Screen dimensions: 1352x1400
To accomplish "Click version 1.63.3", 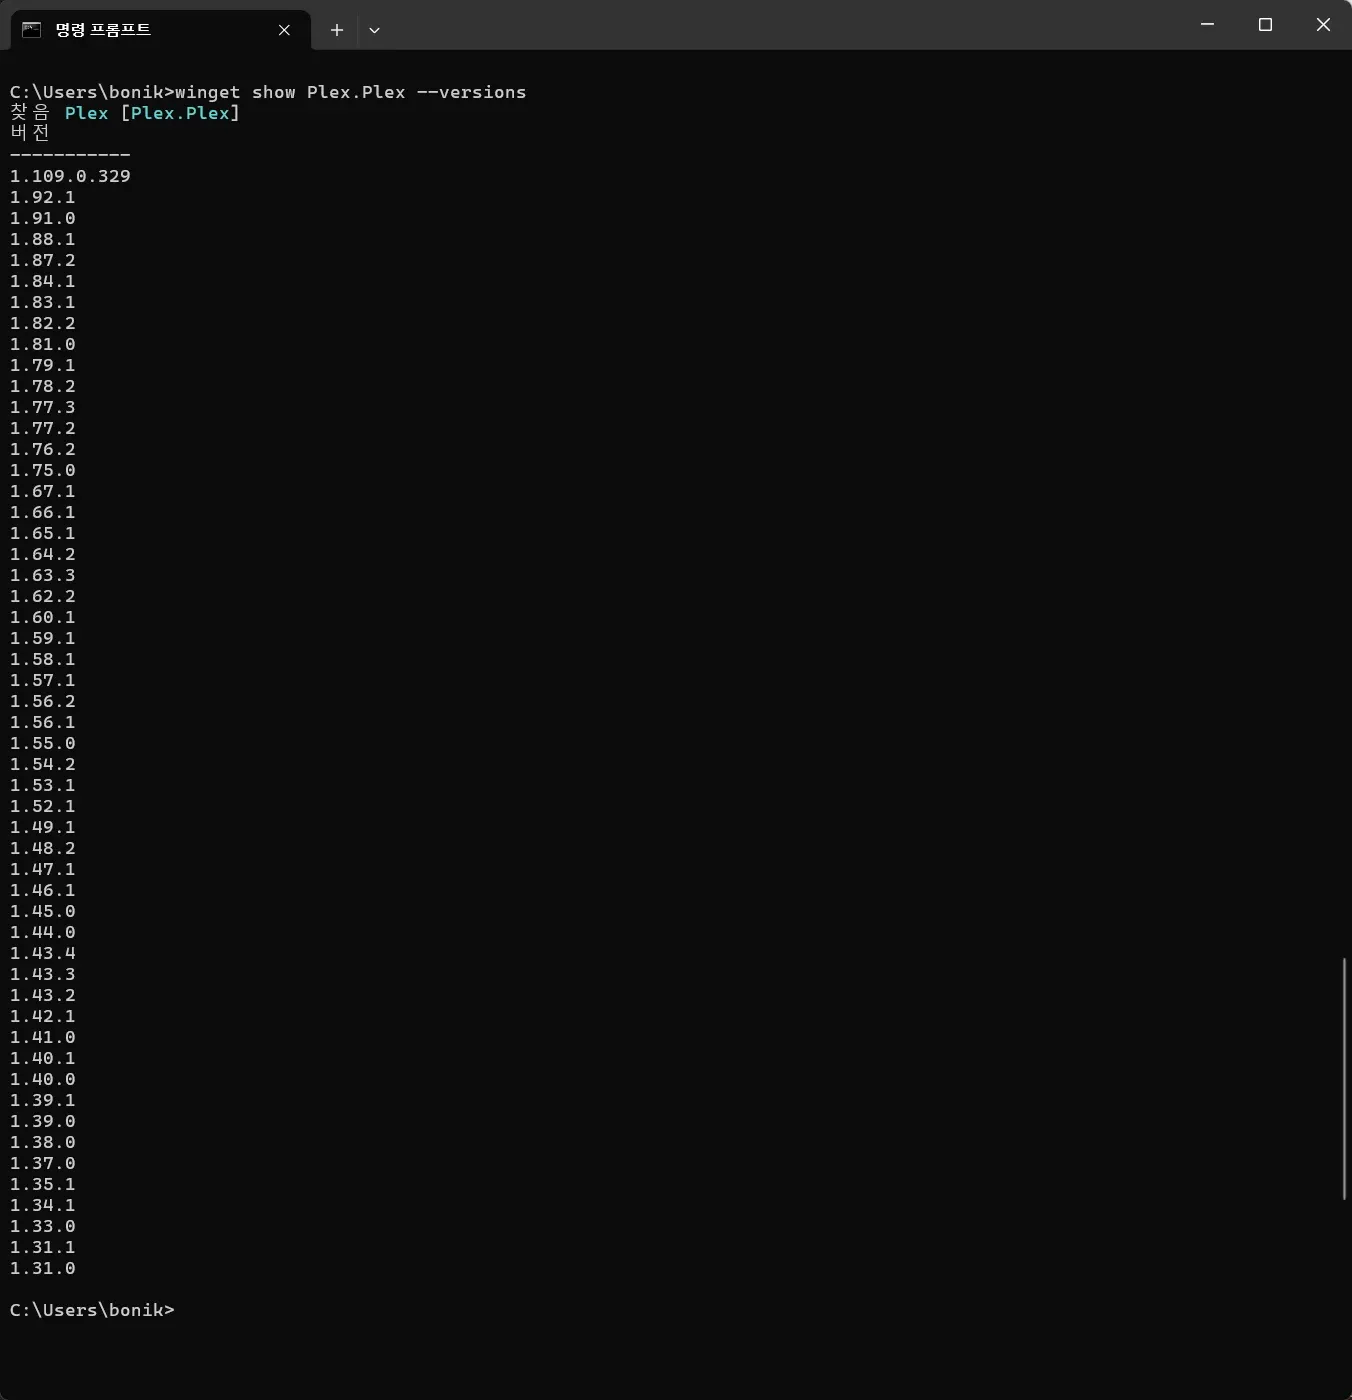I will tap(43, 575).
